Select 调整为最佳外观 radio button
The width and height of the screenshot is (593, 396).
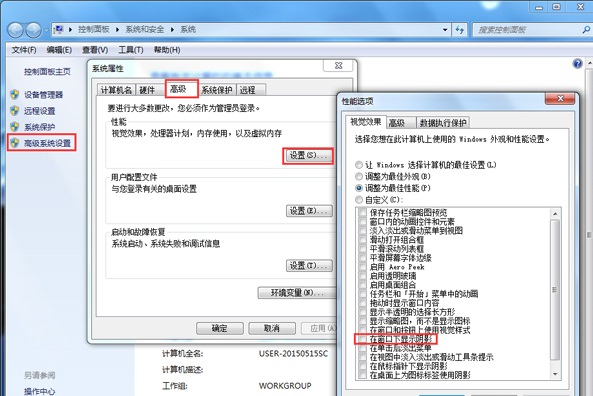[359, 176]
